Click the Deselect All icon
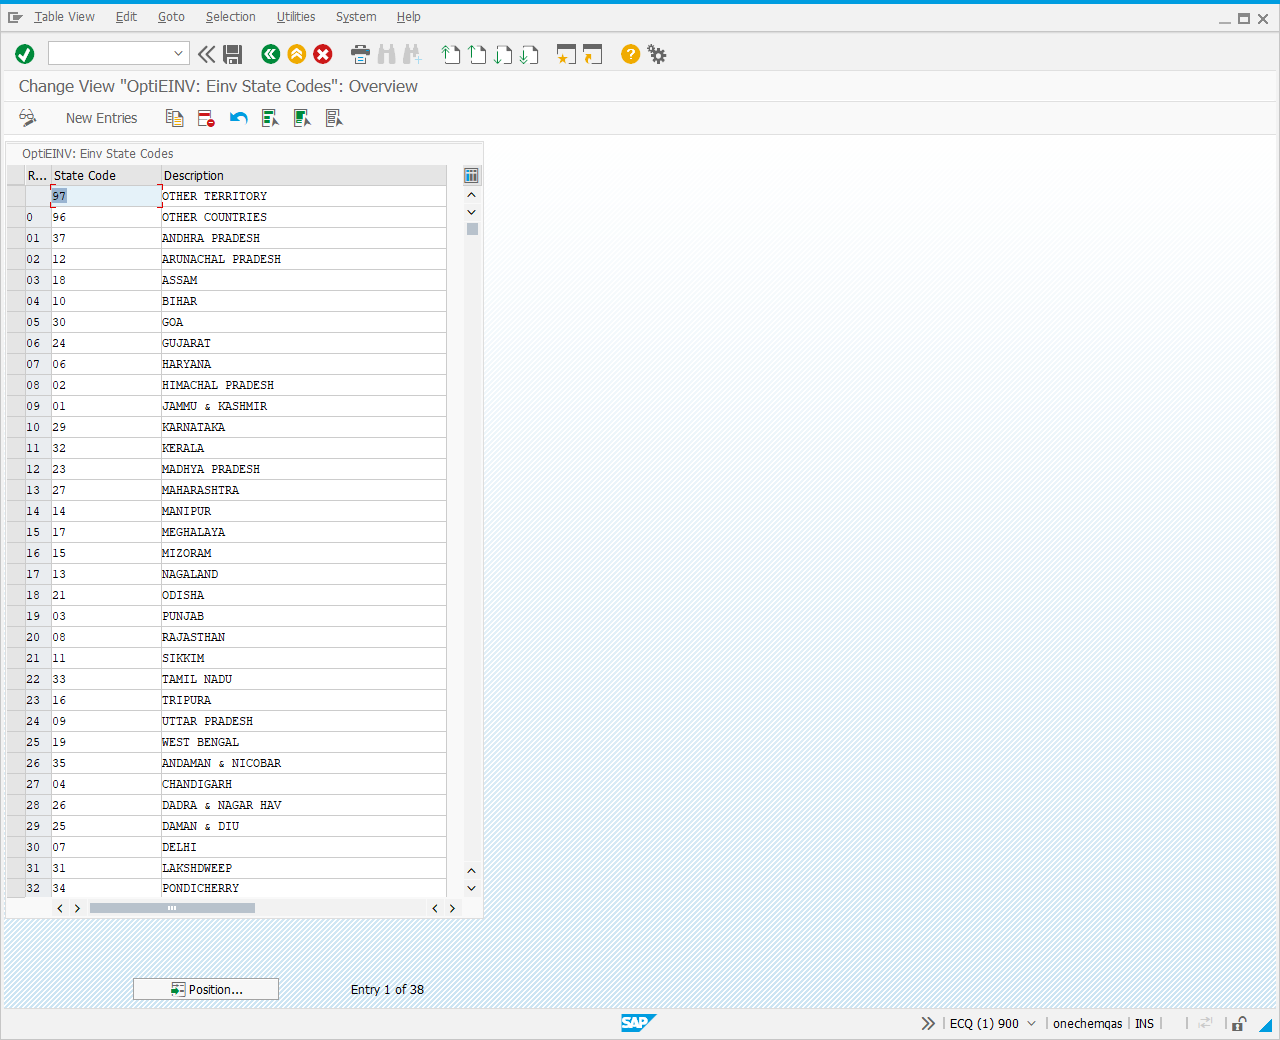 click(x=334, y=118)
